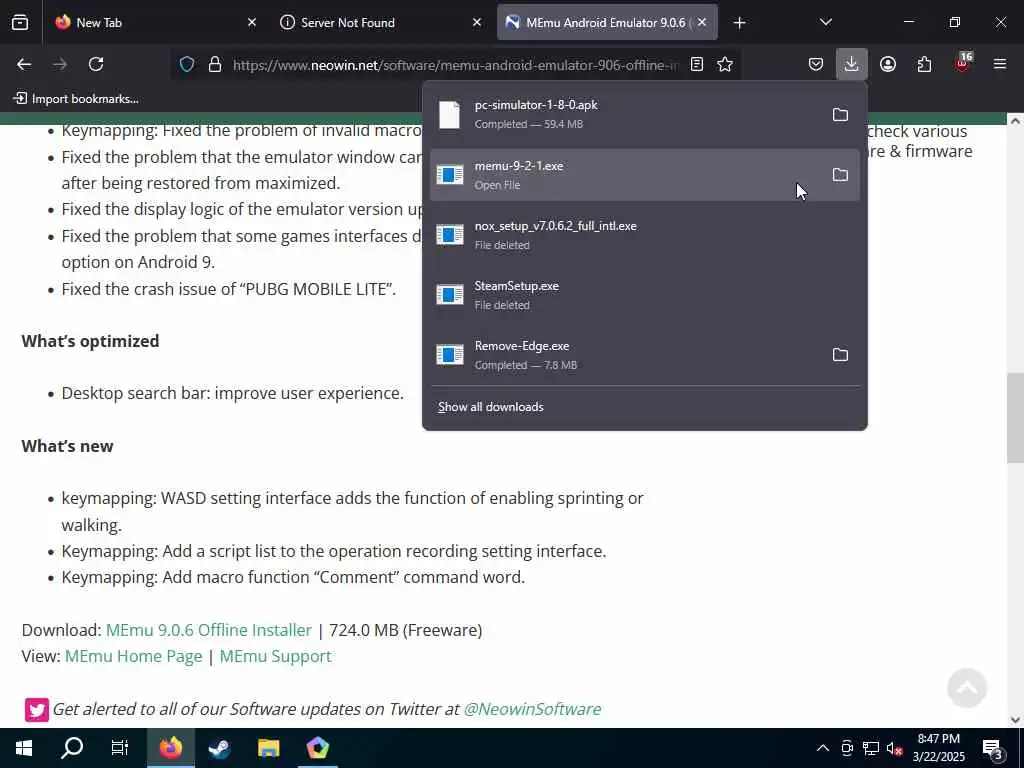Open tracking protection shield icon
The image size is (1024, 768).
[187, 65]
